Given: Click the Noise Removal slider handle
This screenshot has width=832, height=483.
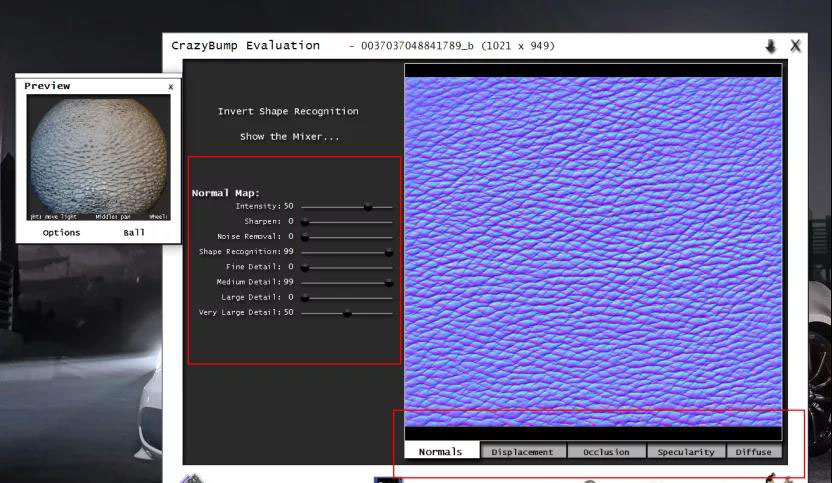Looking at the screenshot, I should click(305, 237).
